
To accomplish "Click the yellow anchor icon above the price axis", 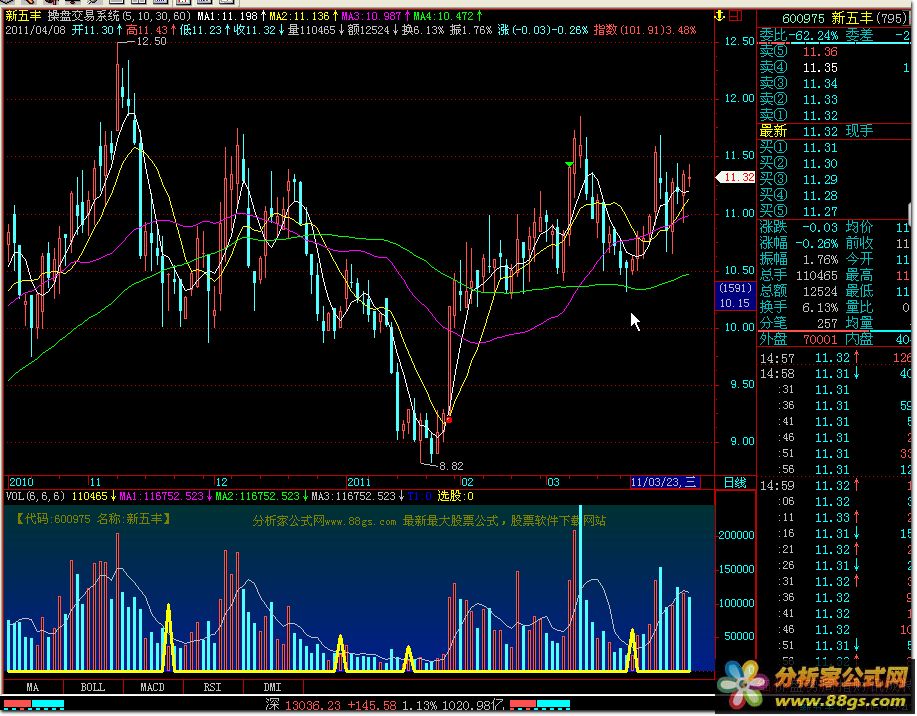I will point(720,16).
